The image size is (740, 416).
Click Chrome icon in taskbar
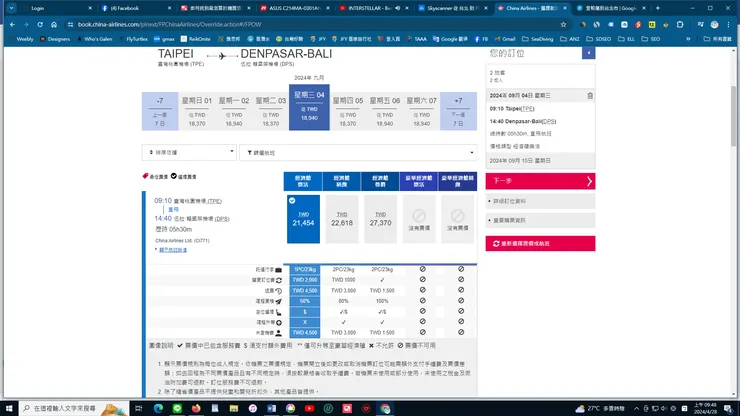pos(385,408)
